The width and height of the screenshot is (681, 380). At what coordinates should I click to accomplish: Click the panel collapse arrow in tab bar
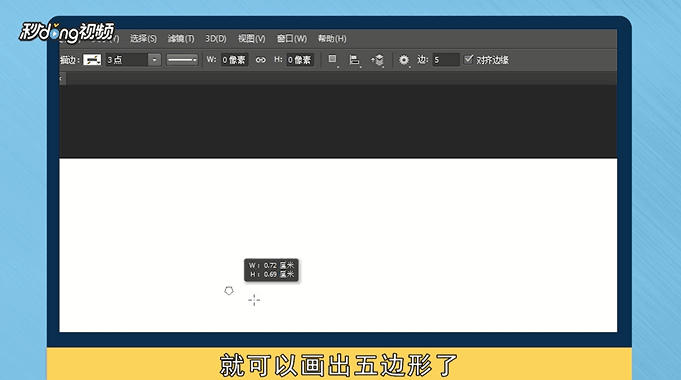62,79
